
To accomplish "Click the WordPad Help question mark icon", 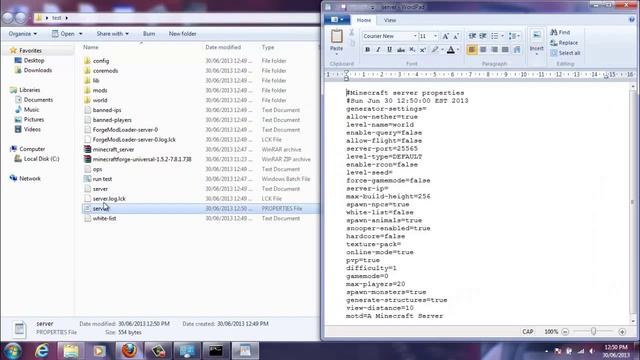I will [x=632, y=20].
